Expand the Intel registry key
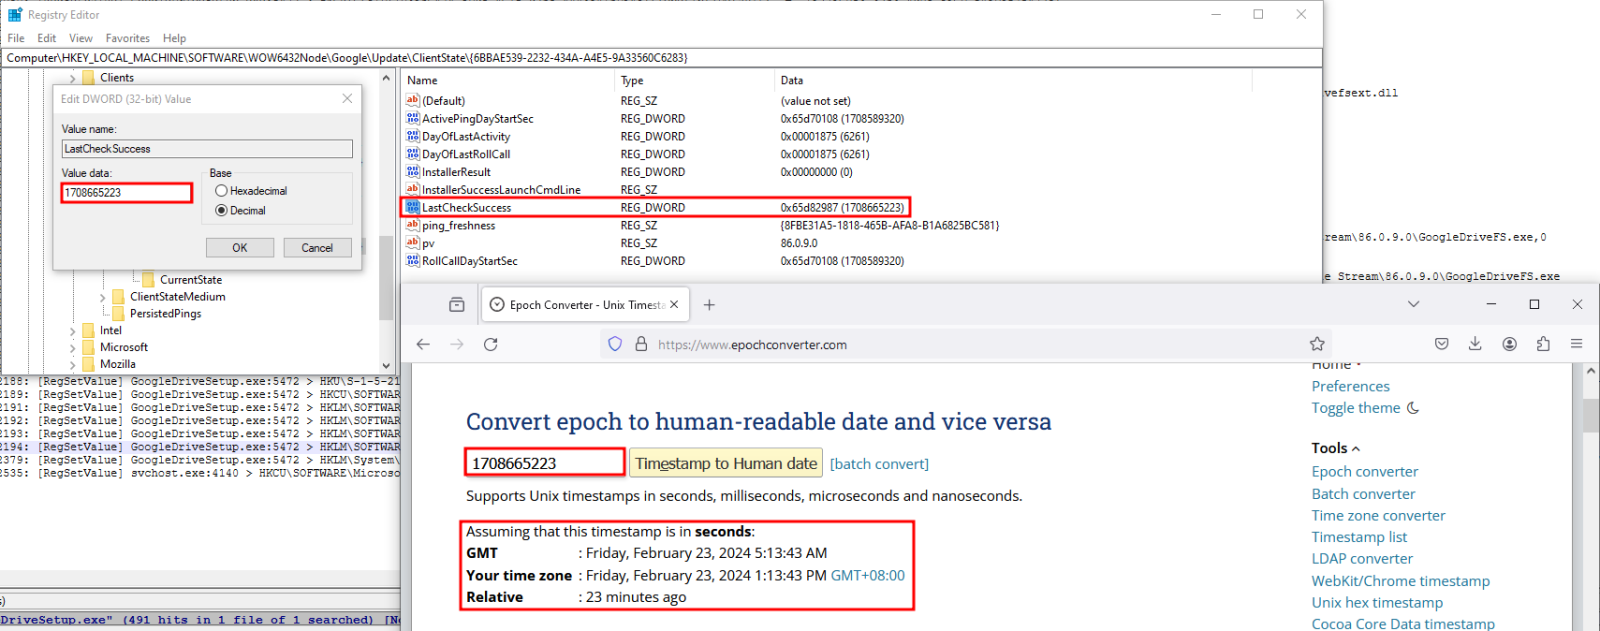The height and width of the screenshot is (631, 1600). (x=72, y=331)
